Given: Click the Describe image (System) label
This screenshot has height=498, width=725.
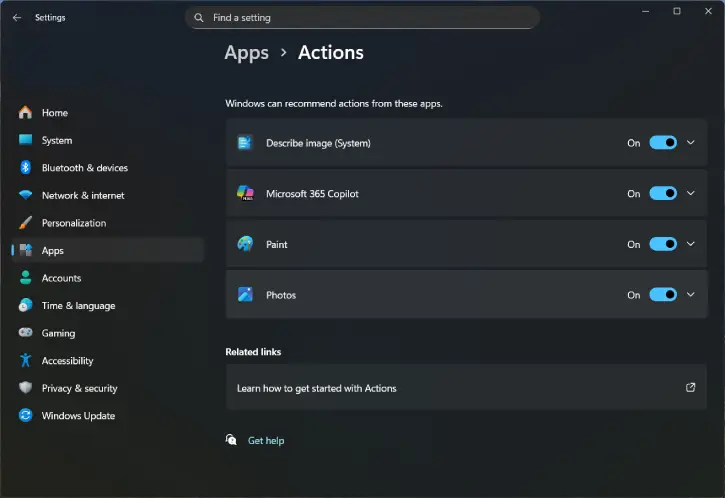Looking at the screenshot, I should [x=318, y=143].
